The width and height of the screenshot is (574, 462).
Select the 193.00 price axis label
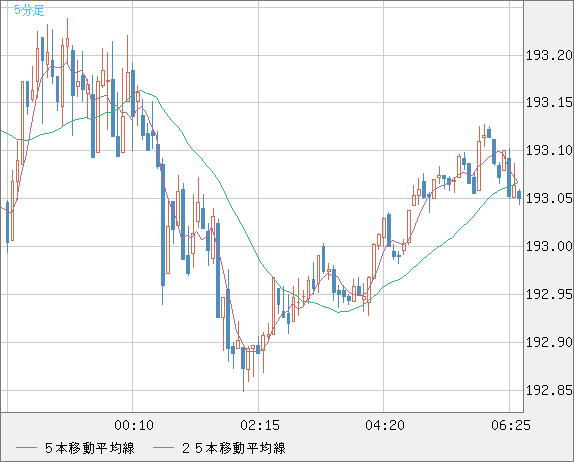coord(549,246)
